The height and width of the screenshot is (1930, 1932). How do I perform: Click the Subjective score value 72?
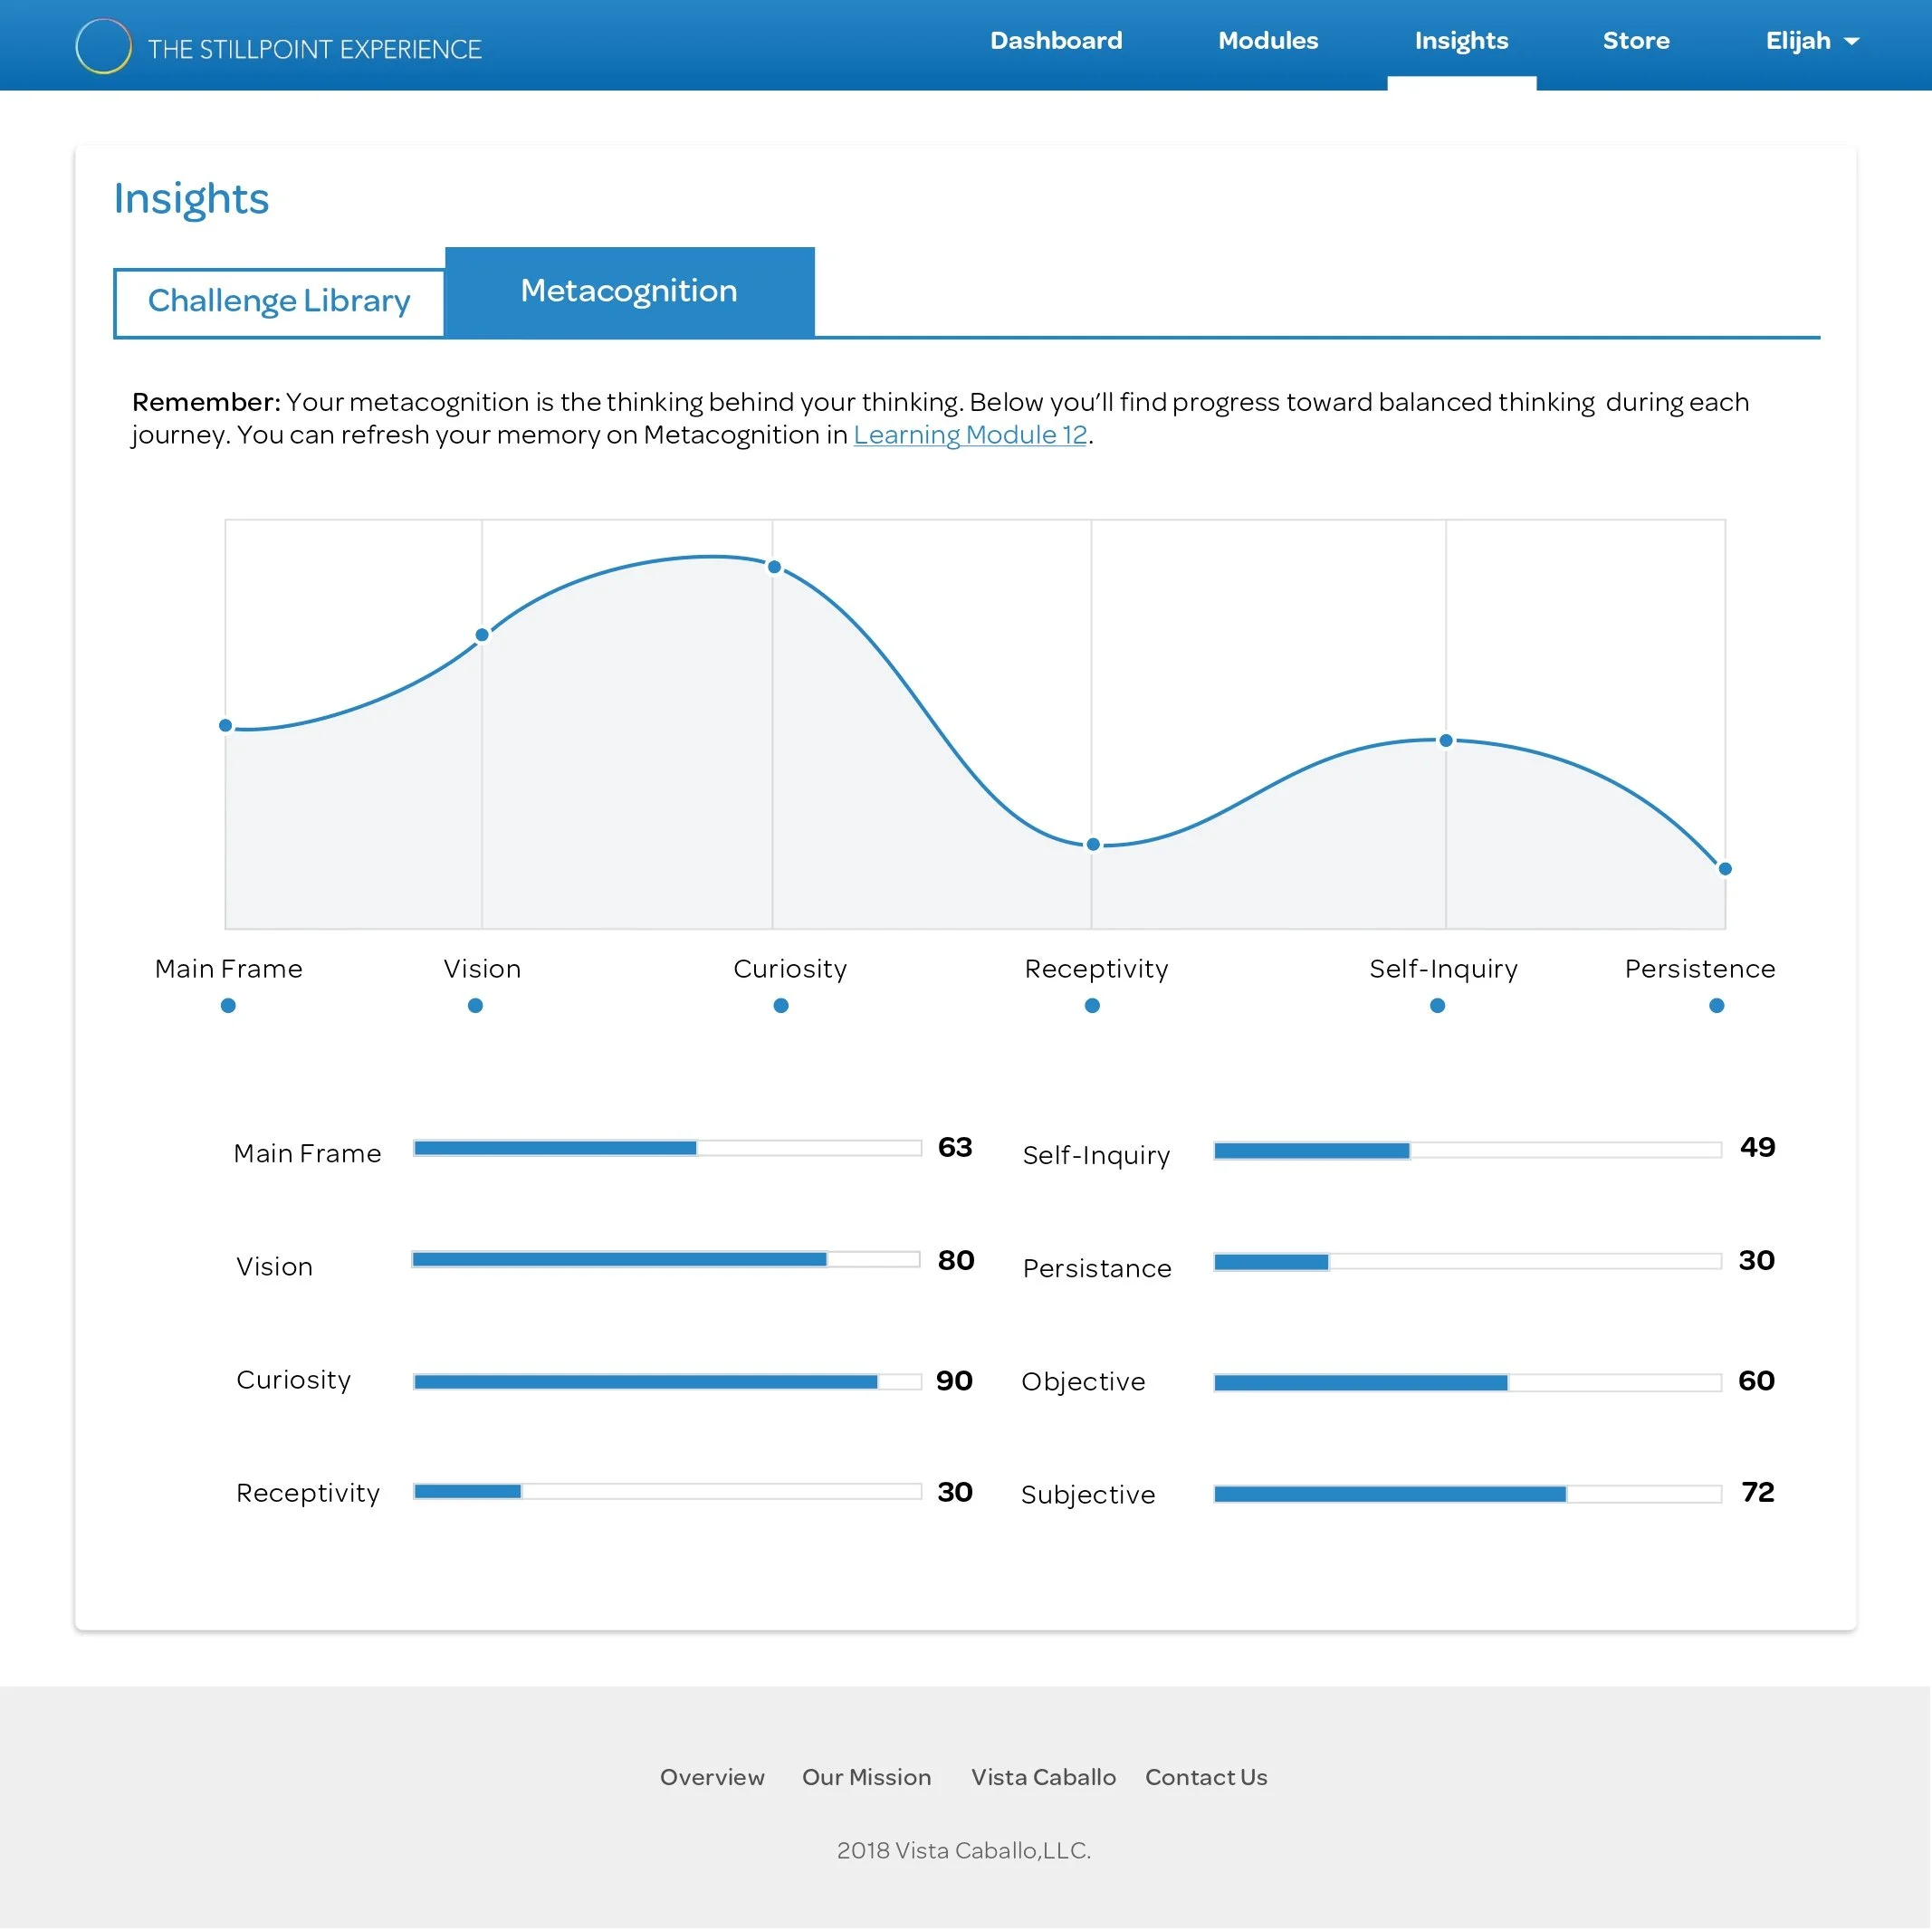point(1757,1492)
